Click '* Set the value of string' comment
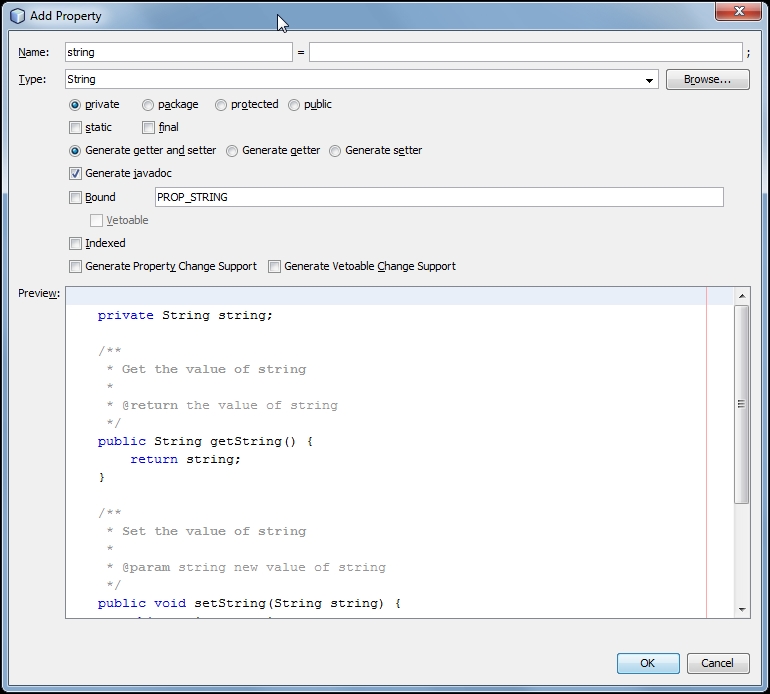 tap(206, 531)
